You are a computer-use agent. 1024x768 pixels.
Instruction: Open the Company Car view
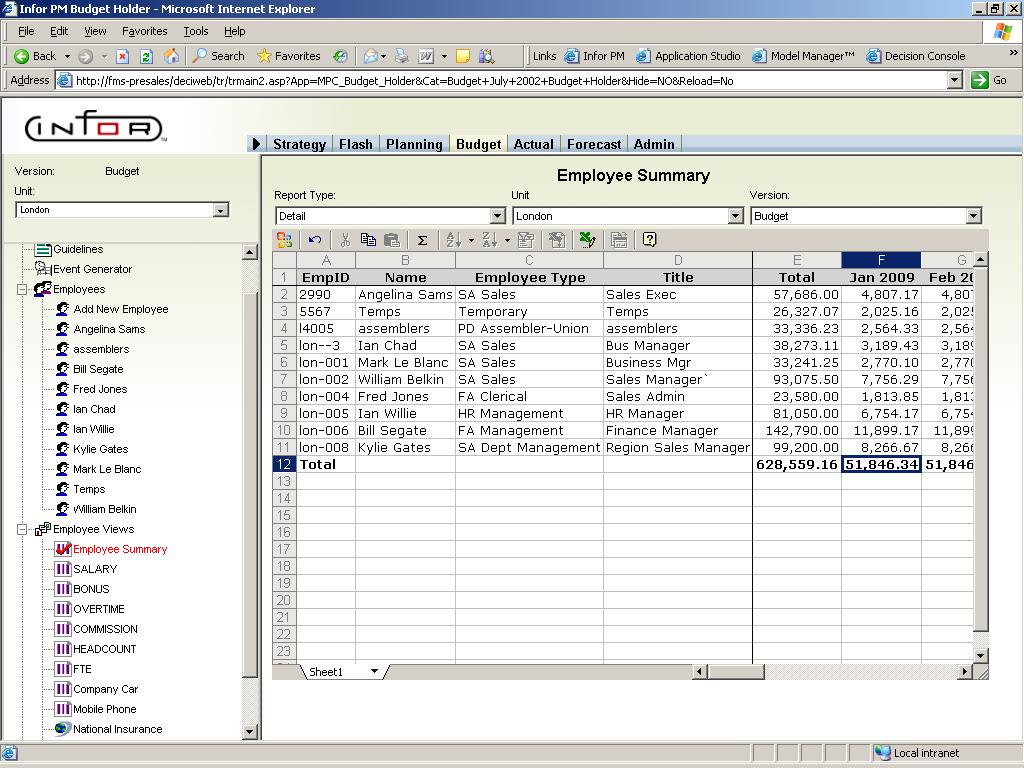click(106, 689)
